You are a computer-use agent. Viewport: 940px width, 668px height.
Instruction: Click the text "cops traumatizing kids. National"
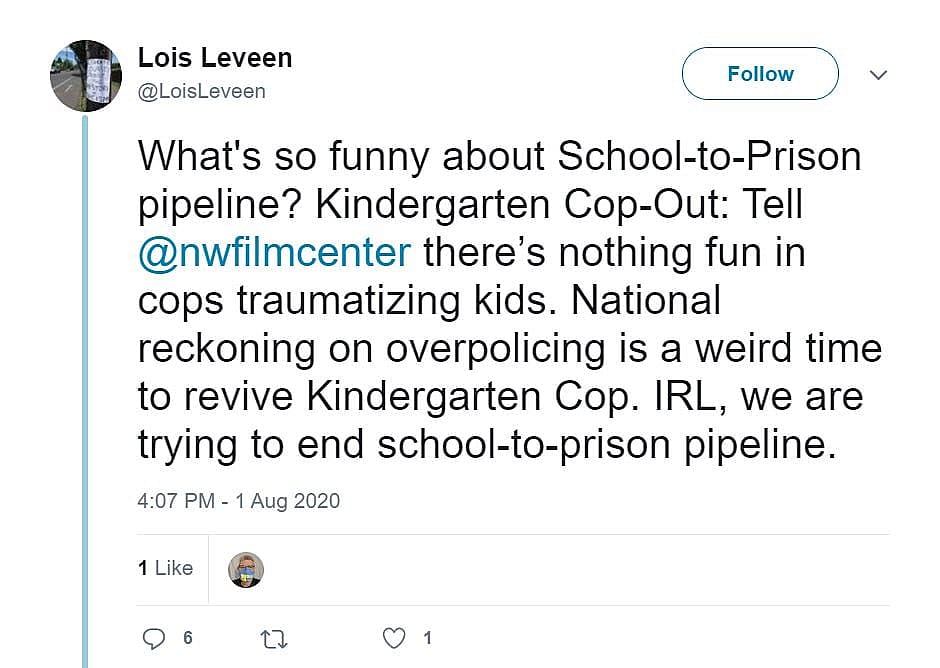point(429,300)
